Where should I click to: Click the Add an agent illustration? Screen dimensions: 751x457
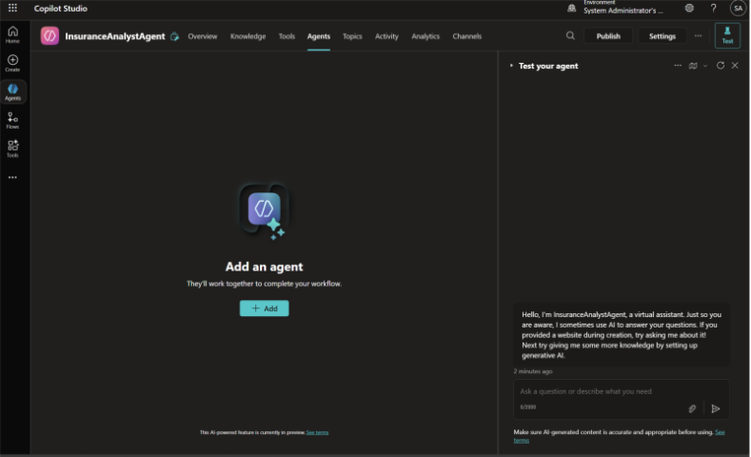click(264, 211)
